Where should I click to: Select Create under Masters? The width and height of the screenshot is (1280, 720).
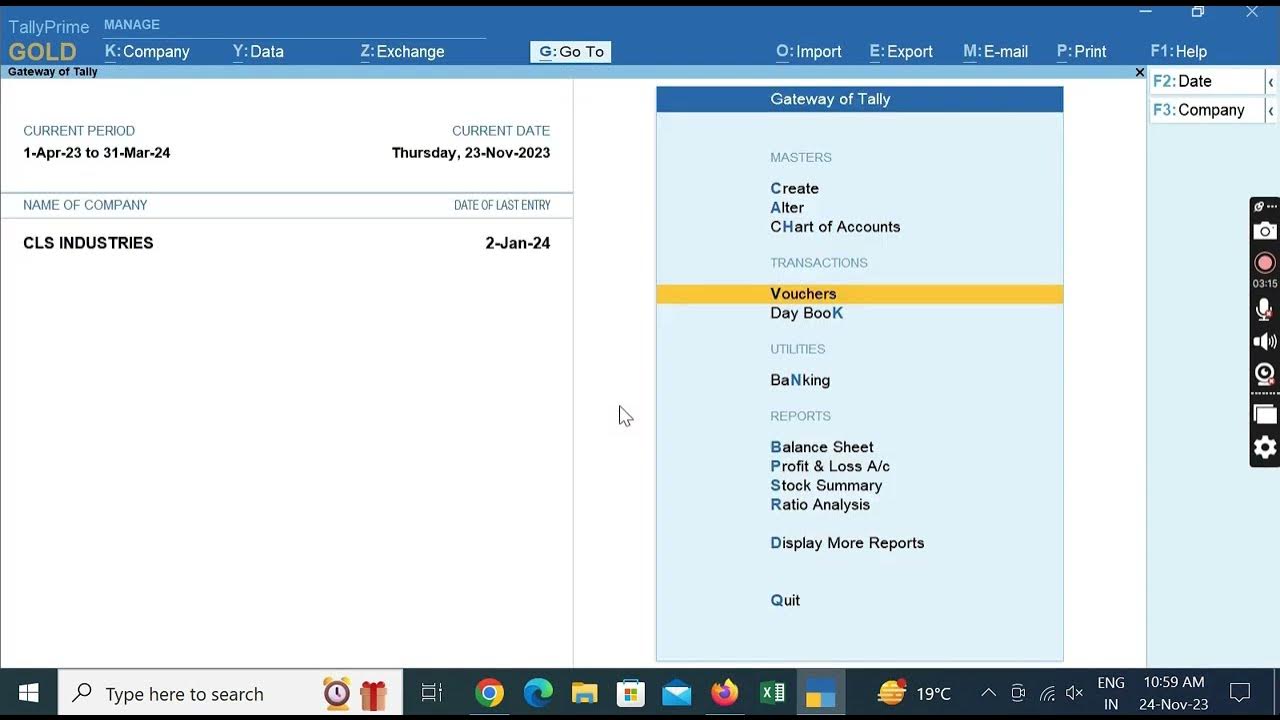click(794, 188)
